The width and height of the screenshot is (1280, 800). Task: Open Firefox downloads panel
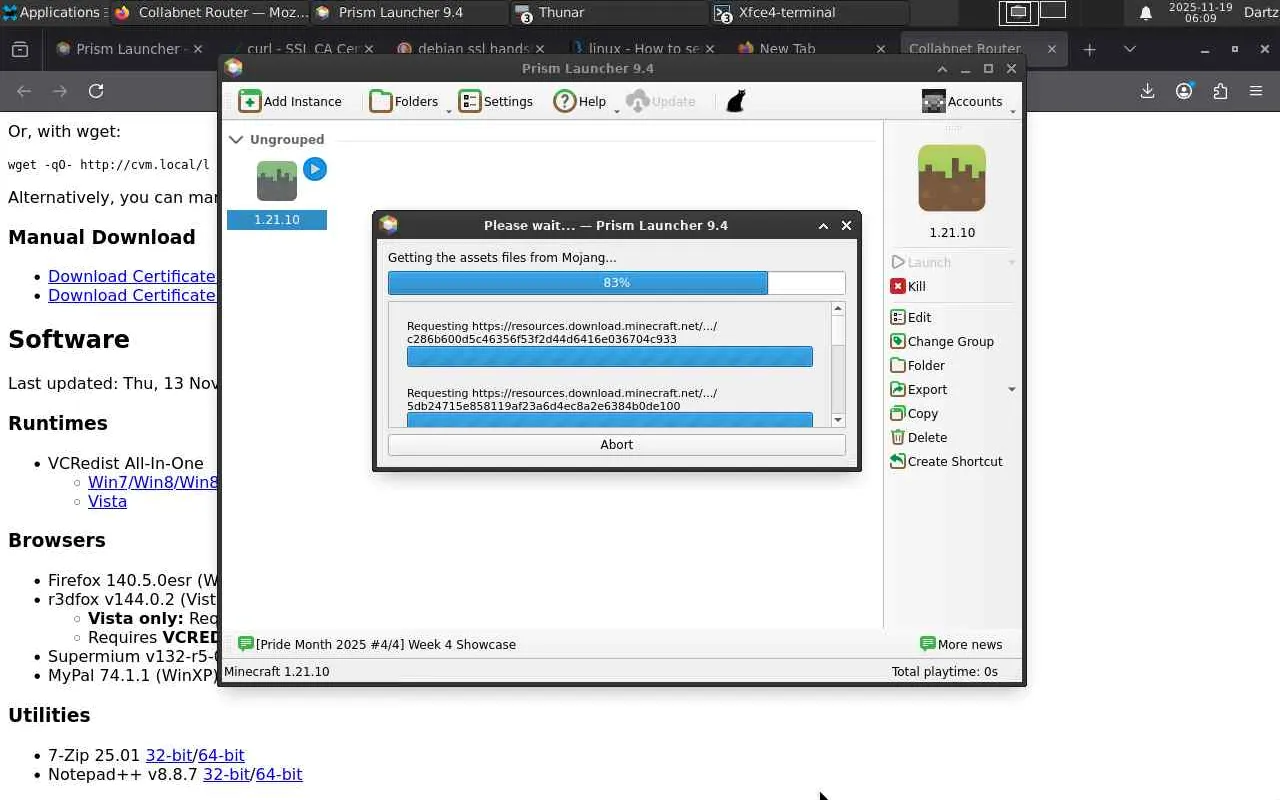coord(1147,91)
